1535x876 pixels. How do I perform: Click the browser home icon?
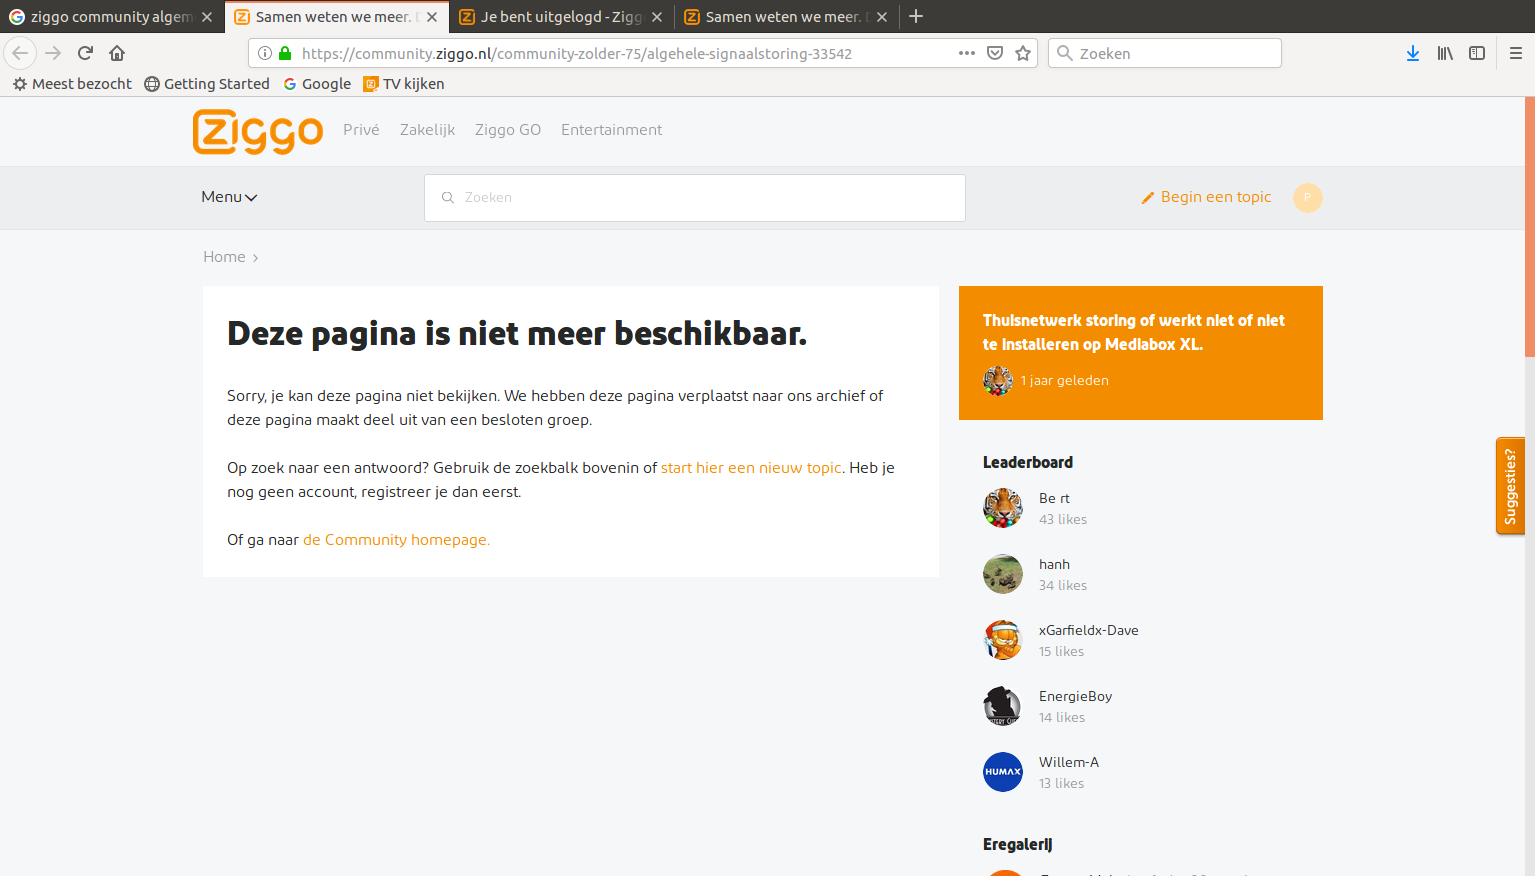[117, 53]
